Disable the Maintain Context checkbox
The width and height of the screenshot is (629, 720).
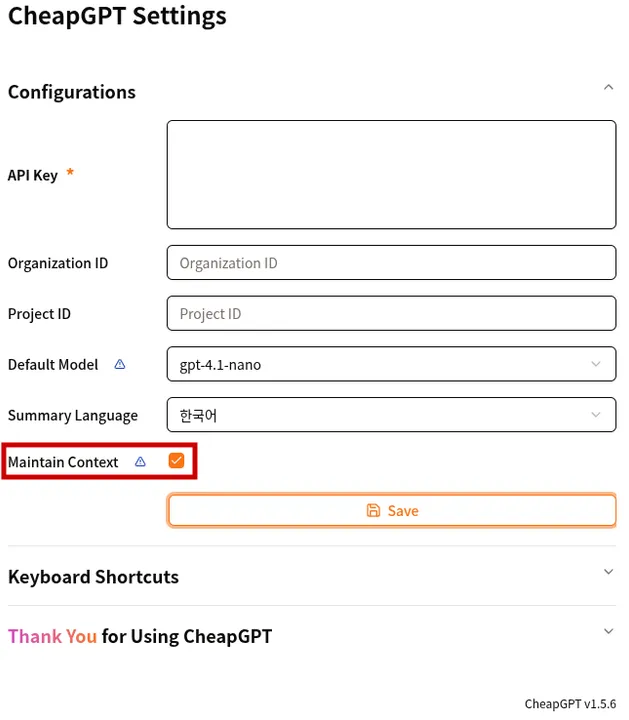pyautogui.click(x=176, y=461)
